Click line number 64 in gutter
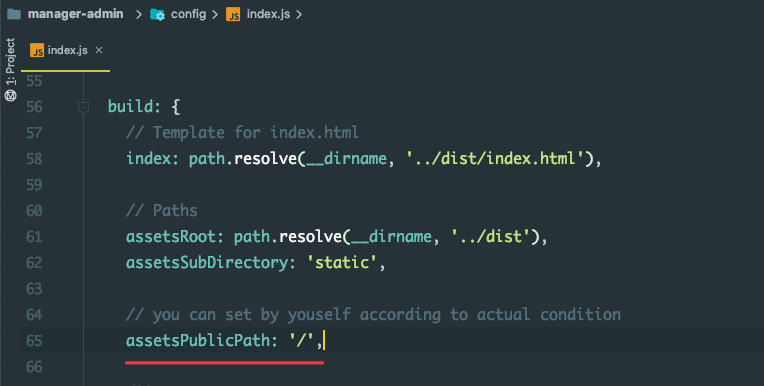The image size is (764, 386). 34,315
